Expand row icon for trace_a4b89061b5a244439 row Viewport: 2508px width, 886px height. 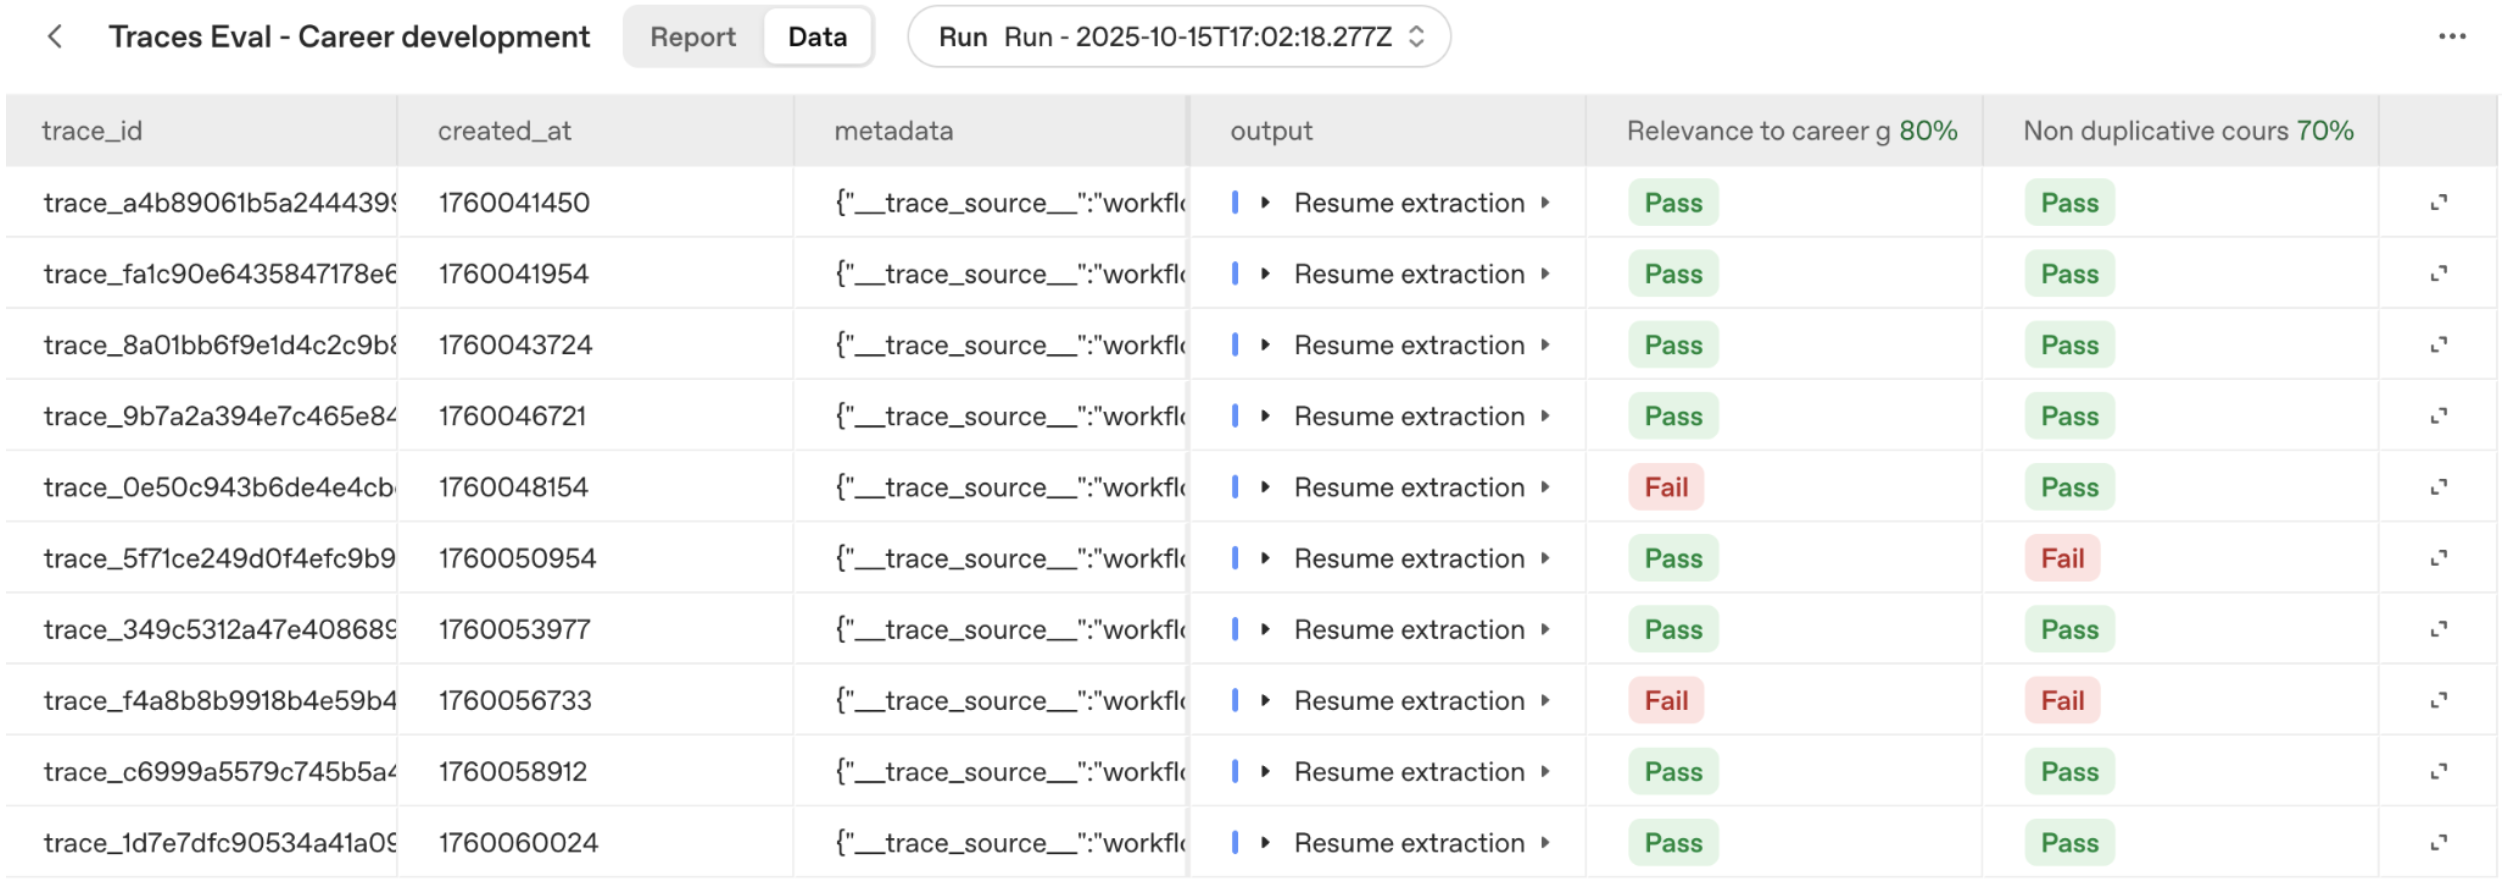pyautogui.click(x=2438, y=203)
